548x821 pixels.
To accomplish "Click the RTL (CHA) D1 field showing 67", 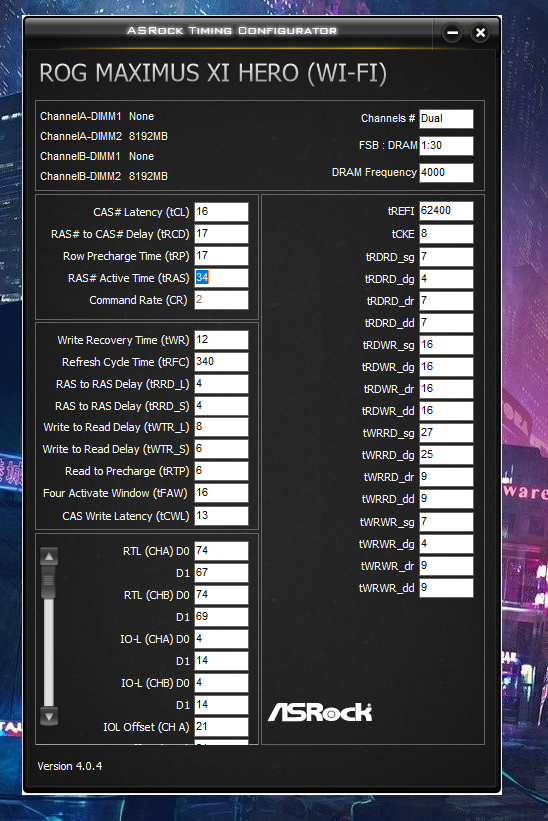I will coord(221,573).
